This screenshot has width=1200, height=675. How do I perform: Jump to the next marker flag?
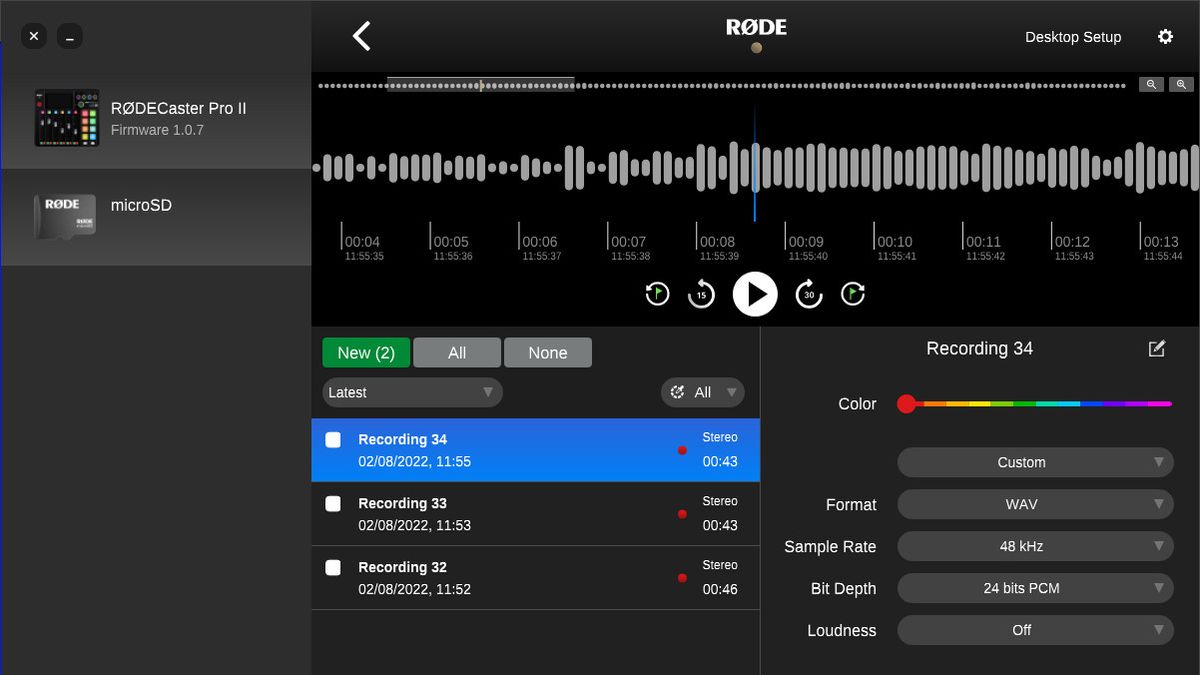coord(853,293)
